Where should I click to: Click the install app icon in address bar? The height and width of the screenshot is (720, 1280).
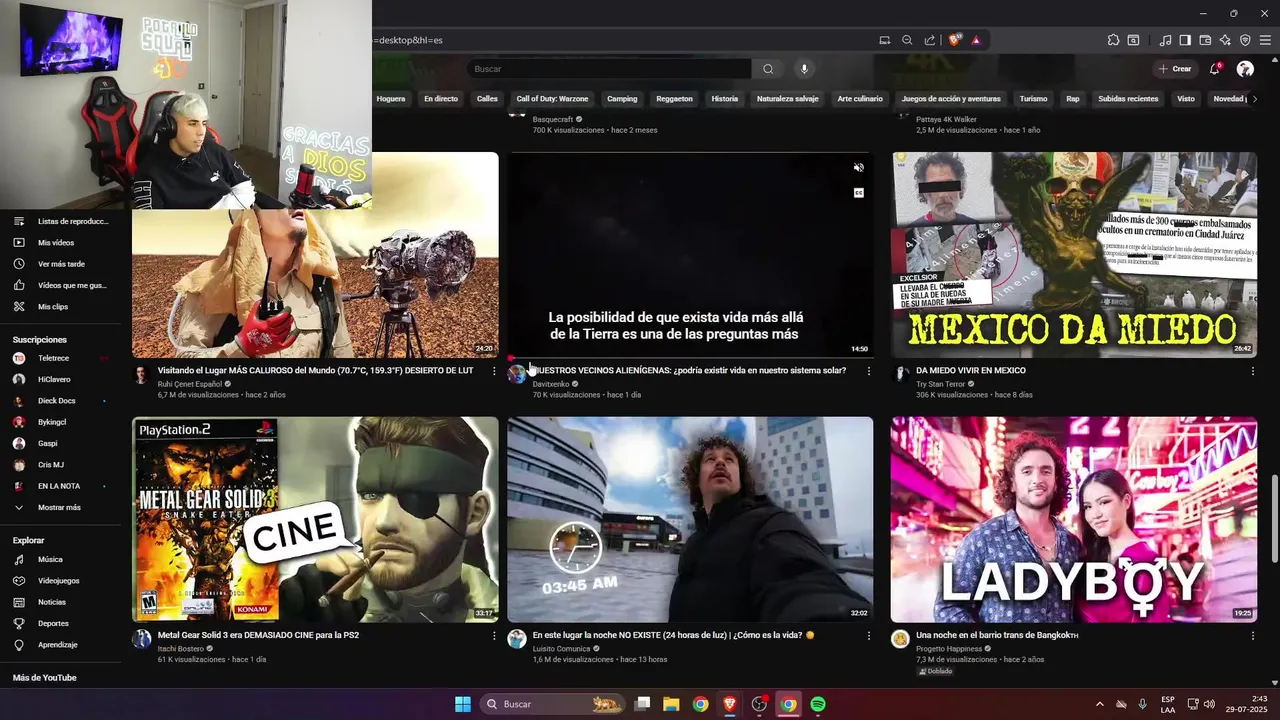pyautogui.click(x=884, y=40)
